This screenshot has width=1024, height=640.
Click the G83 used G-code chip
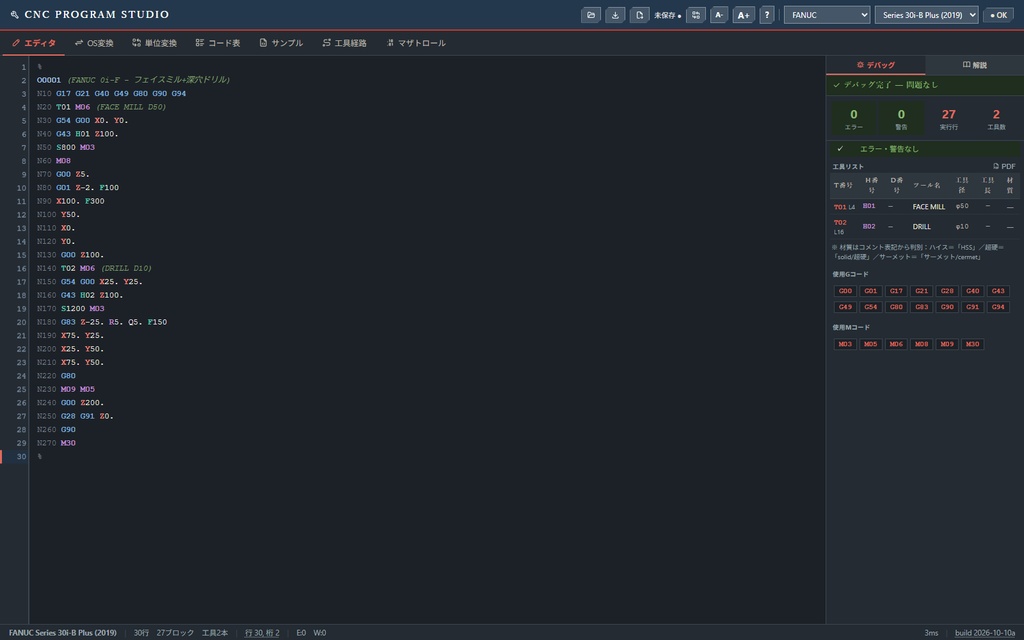click(x=921, y=307)
